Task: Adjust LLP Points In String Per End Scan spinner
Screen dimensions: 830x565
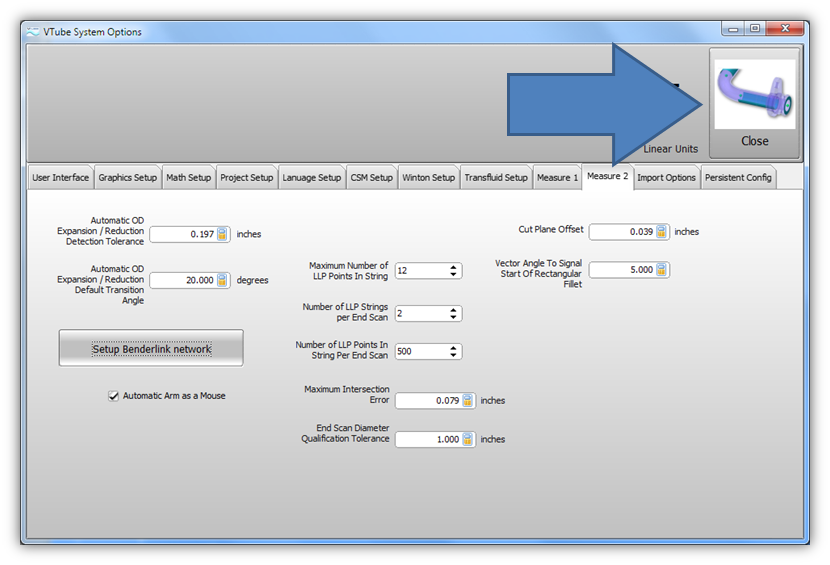Action: pyautogui.click(x=454, y=352)
